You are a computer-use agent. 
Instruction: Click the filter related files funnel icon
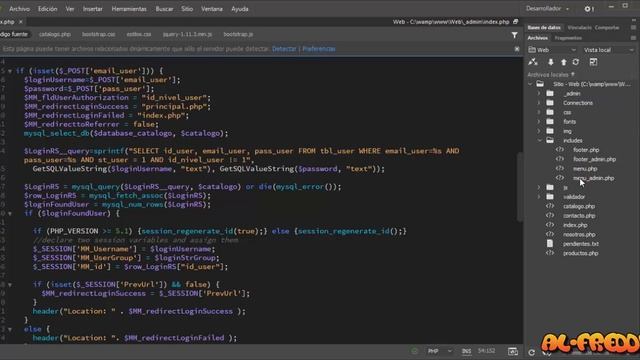514,35
